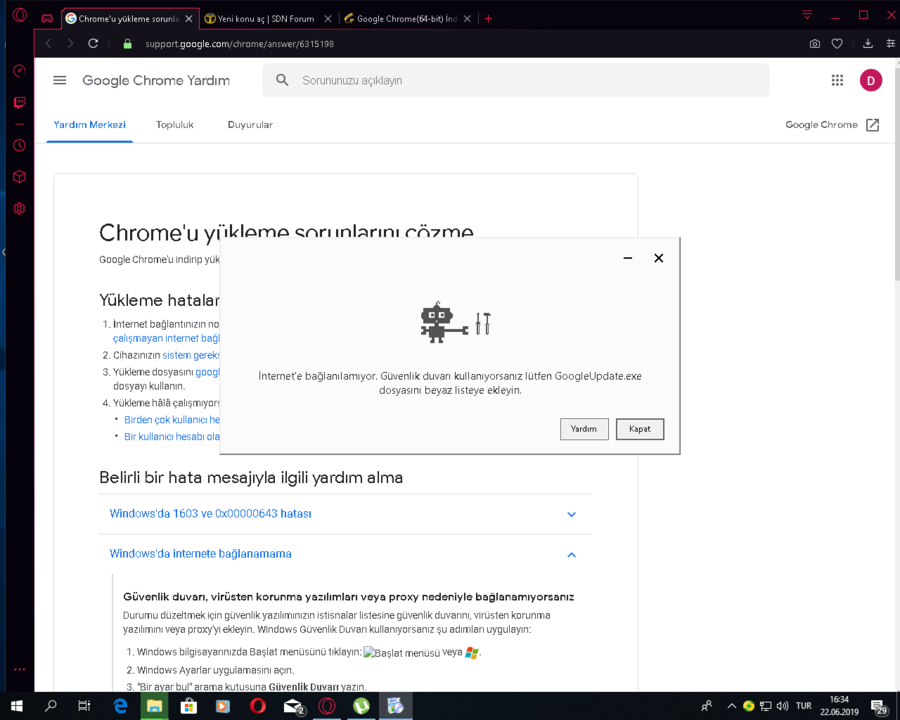Screen dimensions: 900x720
Task: Launch Microsoft Edge from taskbar
Action: point(120,706)
